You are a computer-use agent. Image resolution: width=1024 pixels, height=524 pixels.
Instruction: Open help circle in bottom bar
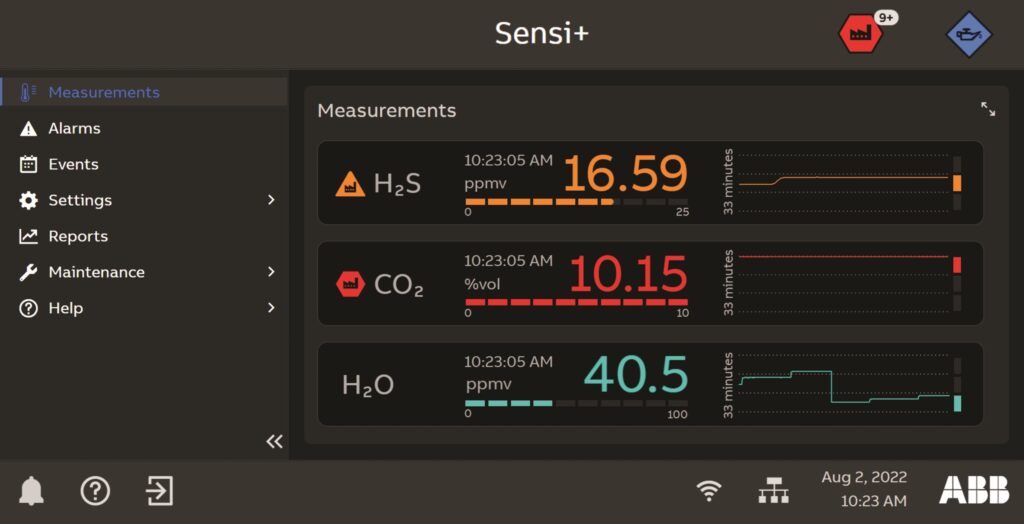[95, 491]
